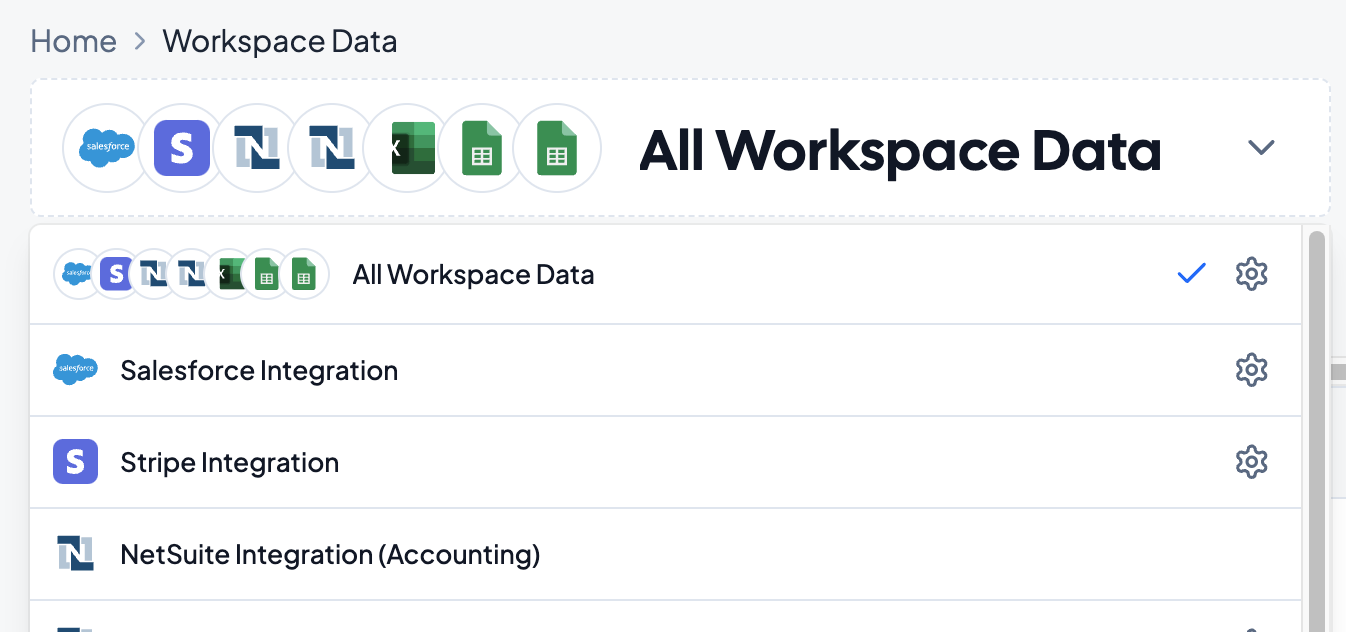This screenshot has height=632, width=1346.
Task: Click the Workspace Data breadcrumb
Action: coord(280,42)
